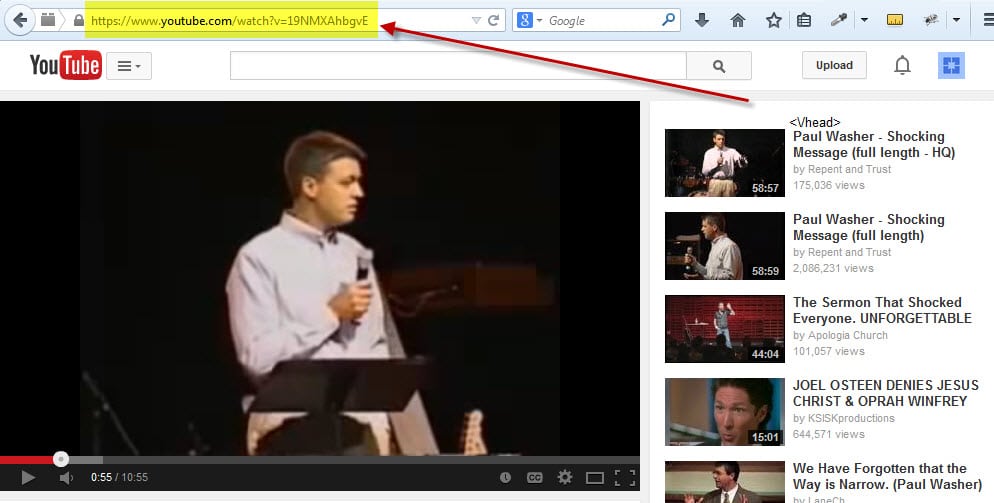Click Watch Later clock icon in player

tap(505, 478)
